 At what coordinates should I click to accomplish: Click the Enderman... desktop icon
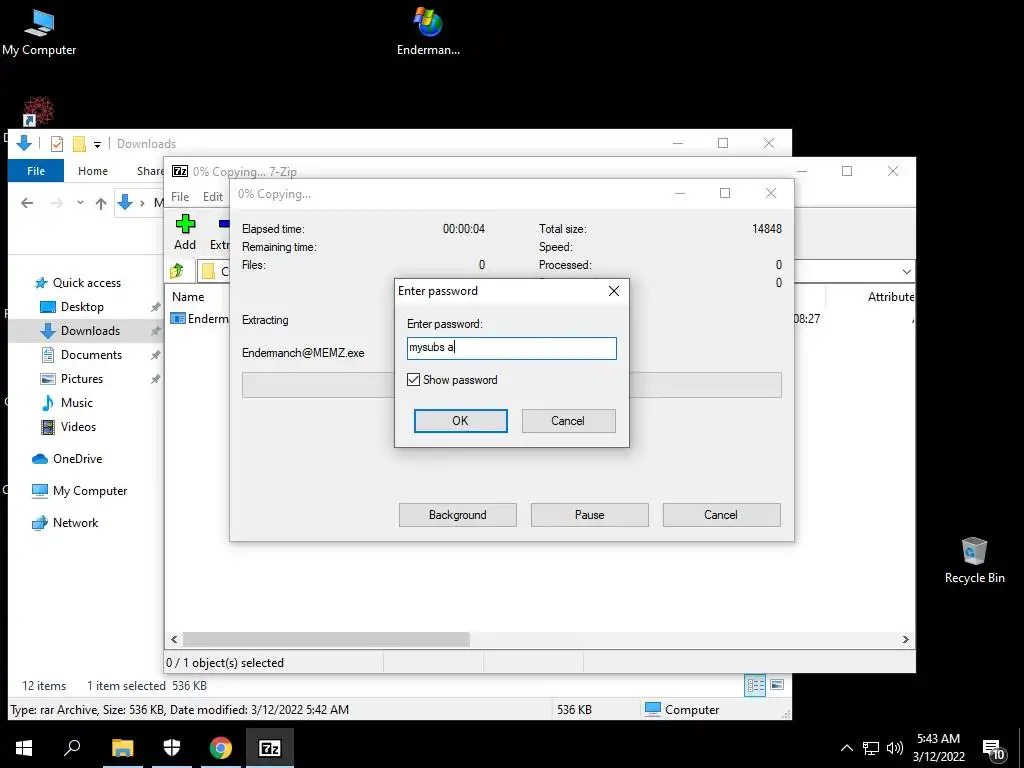coord(428,33)
